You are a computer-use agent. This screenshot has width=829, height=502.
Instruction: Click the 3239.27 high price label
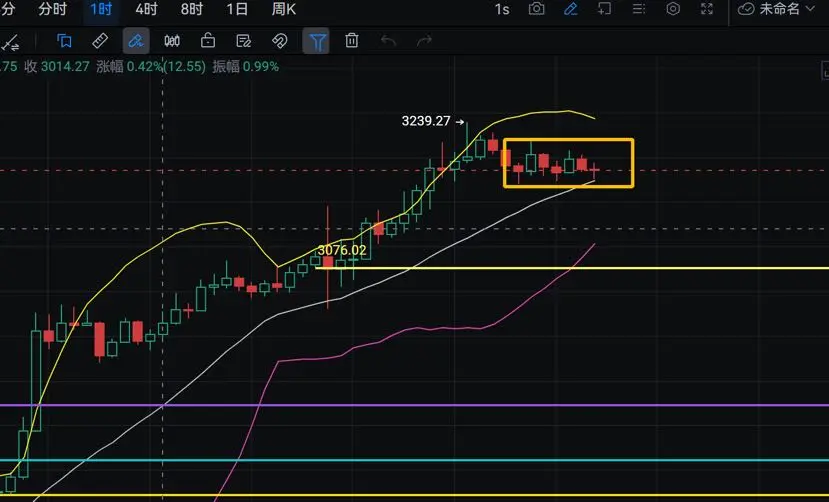coord(426,121)
